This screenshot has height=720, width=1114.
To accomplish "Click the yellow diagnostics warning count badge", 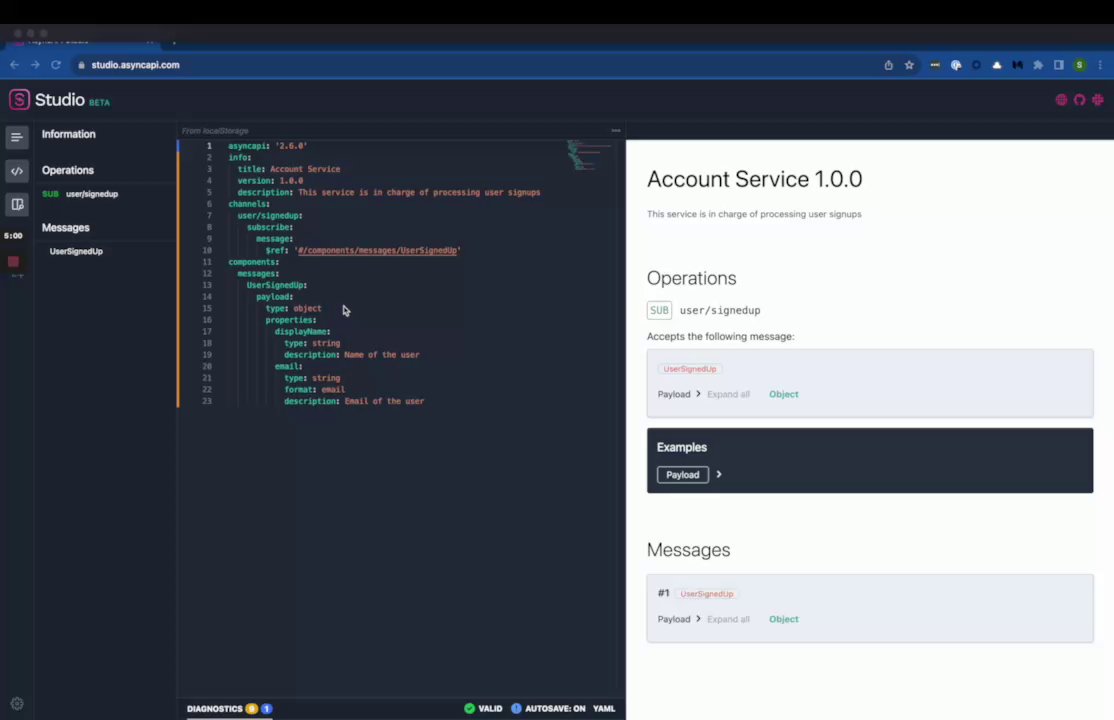I will [x=252, y=709].
